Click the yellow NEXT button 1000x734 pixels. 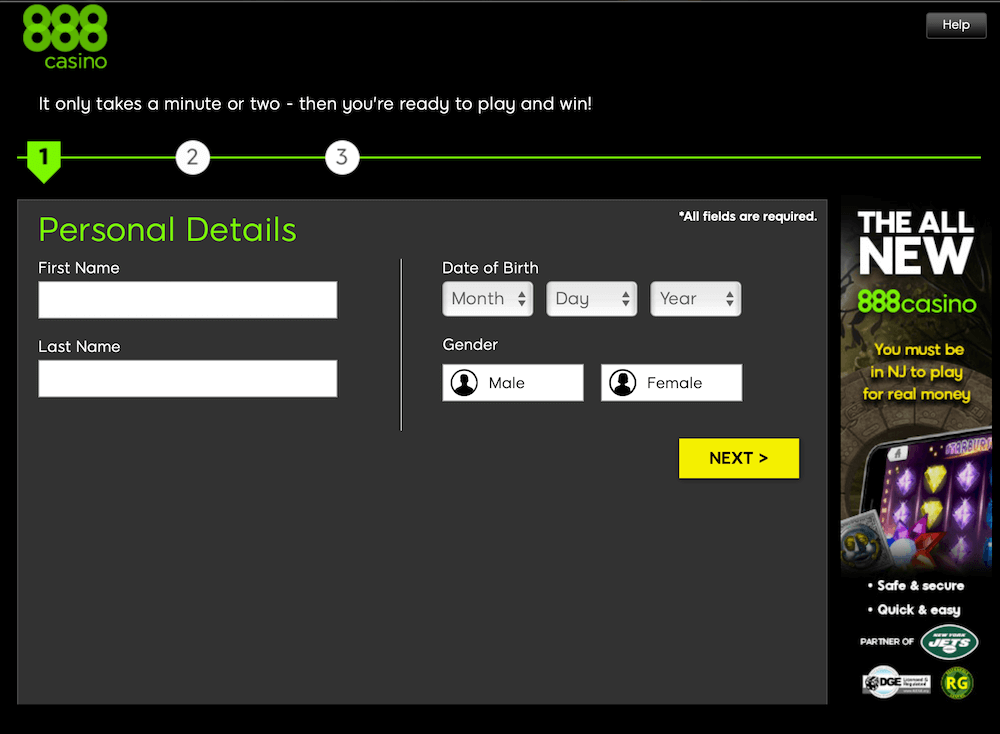point(739,458)
